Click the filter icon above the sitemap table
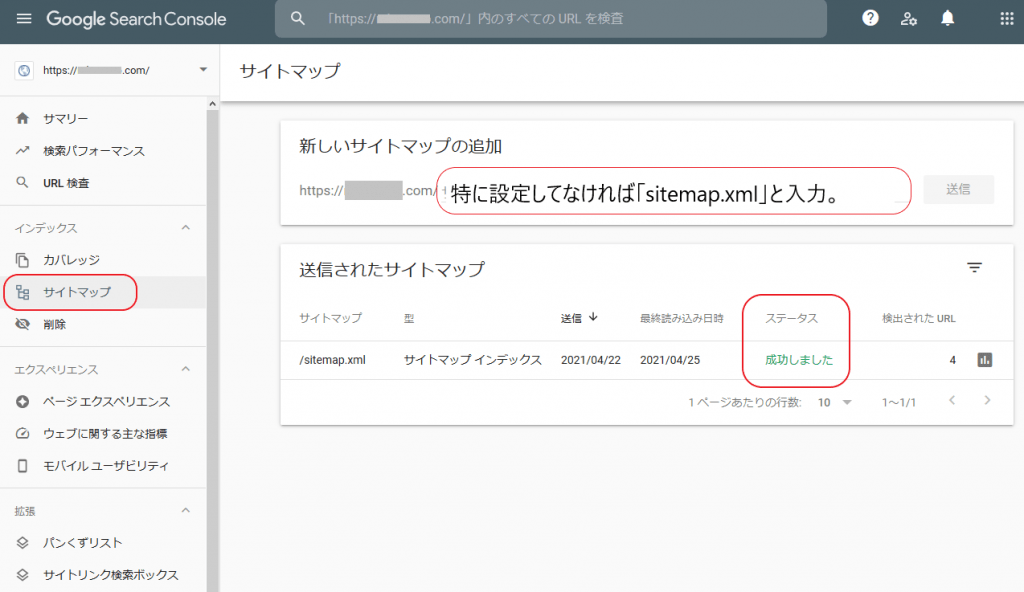The image size is (1024, 592). (974, 268)
